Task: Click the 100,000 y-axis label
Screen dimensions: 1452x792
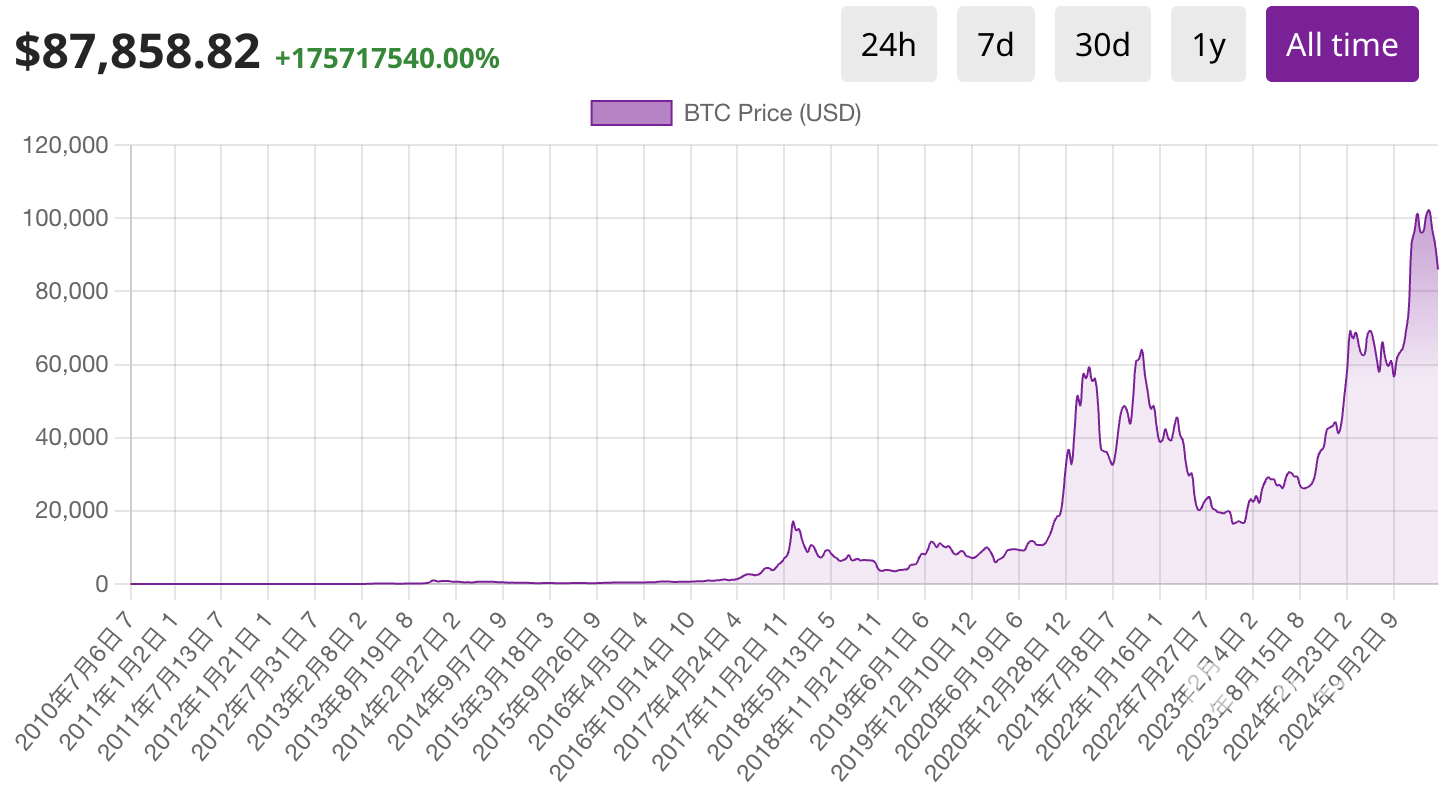Action: 65,219
